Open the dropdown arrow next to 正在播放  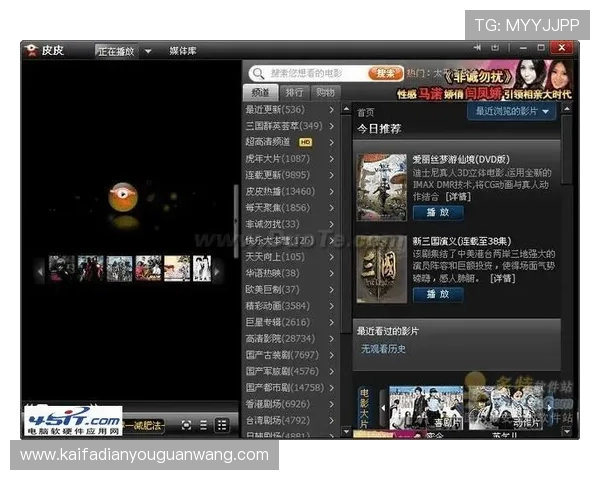148,51
